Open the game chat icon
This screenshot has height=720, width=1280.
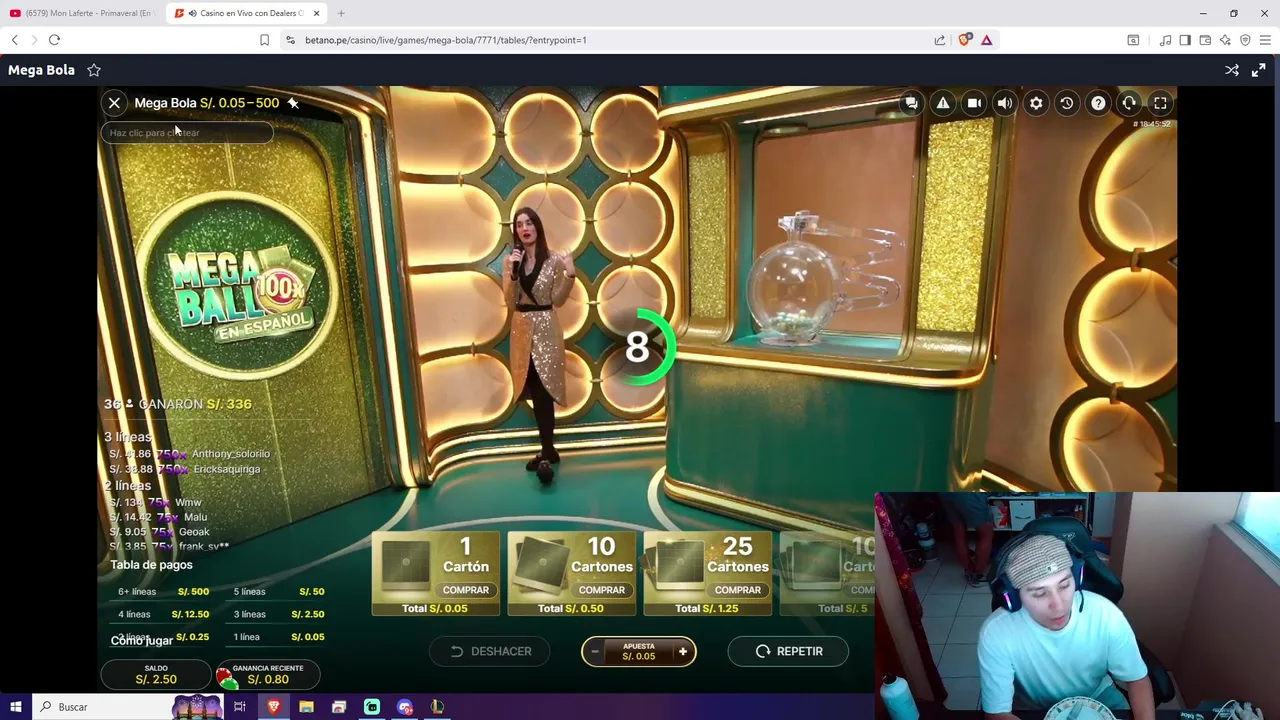point(911,103)
